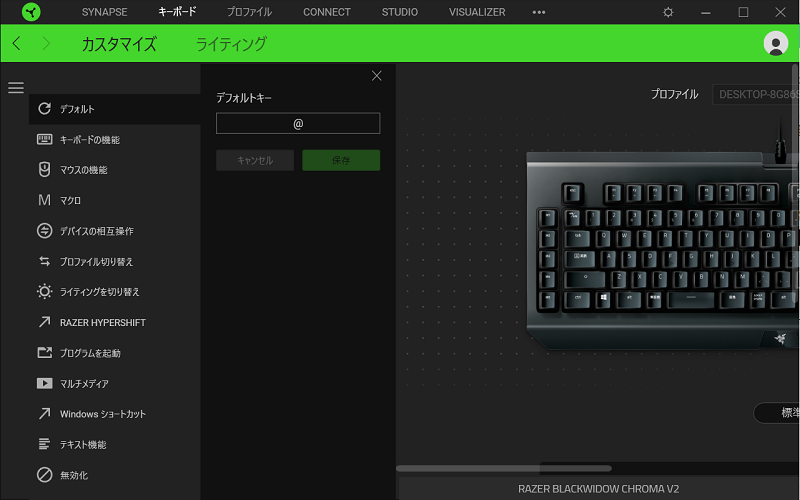800x500 pixels.
Task: Select the デフォルト reset icon in sidebar
Action: click(44, 109)
